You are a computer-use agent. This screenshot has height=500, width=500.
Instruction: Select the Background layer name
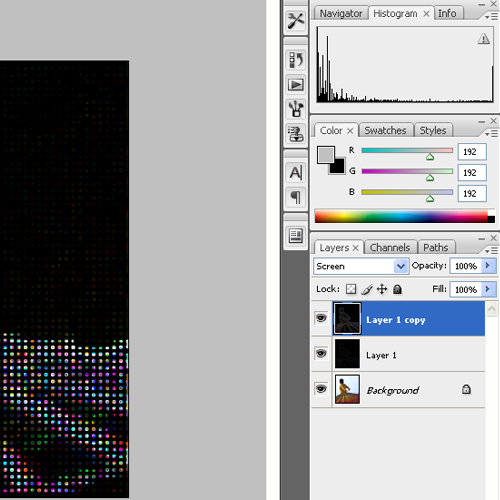coord(392,390)
